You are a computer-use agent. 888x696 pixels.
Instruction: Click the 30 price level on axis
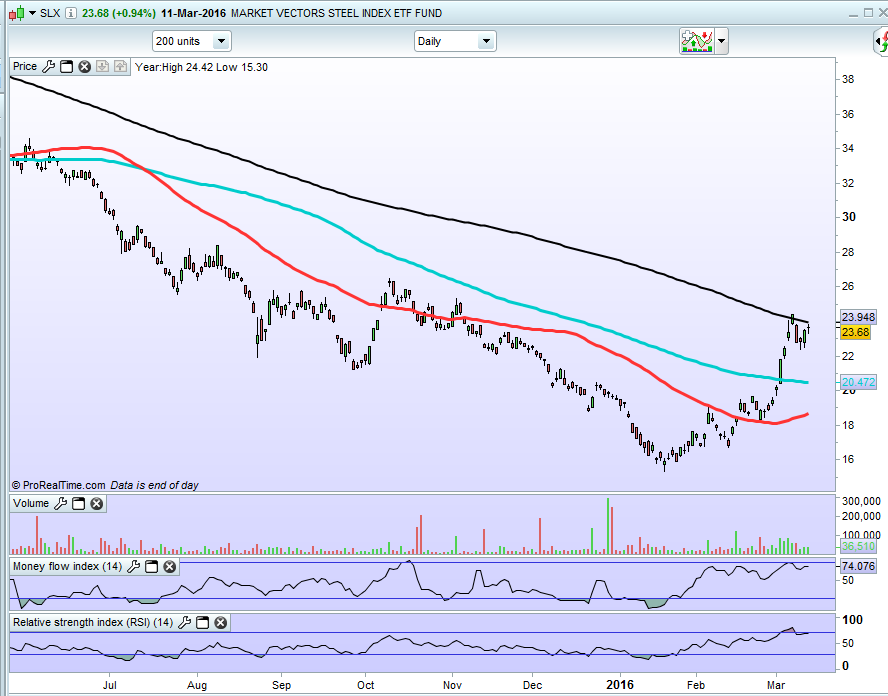[849, 217]
